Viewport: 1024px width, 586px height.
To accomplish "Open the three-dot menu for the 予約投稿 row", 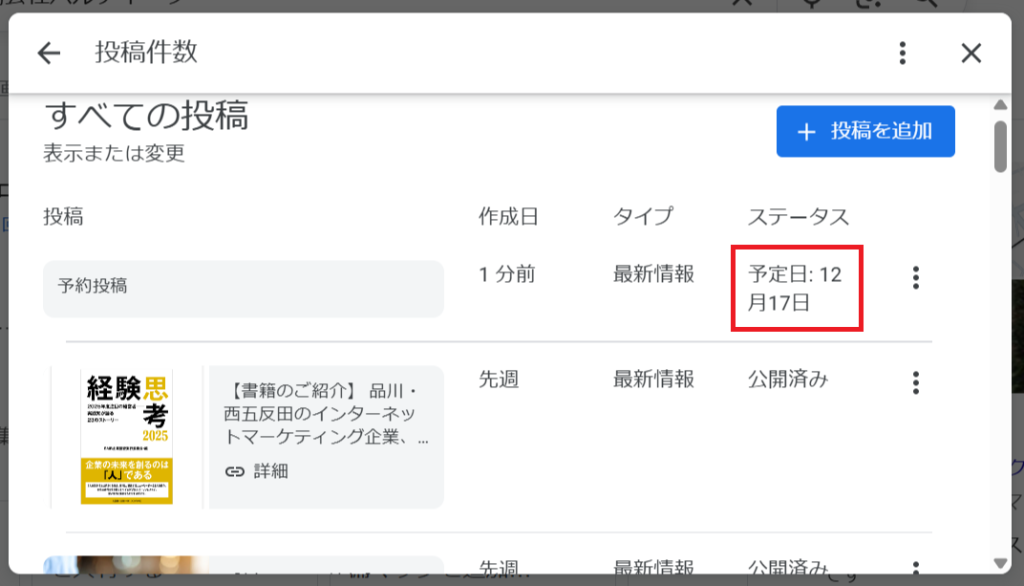I will (915, 278).
